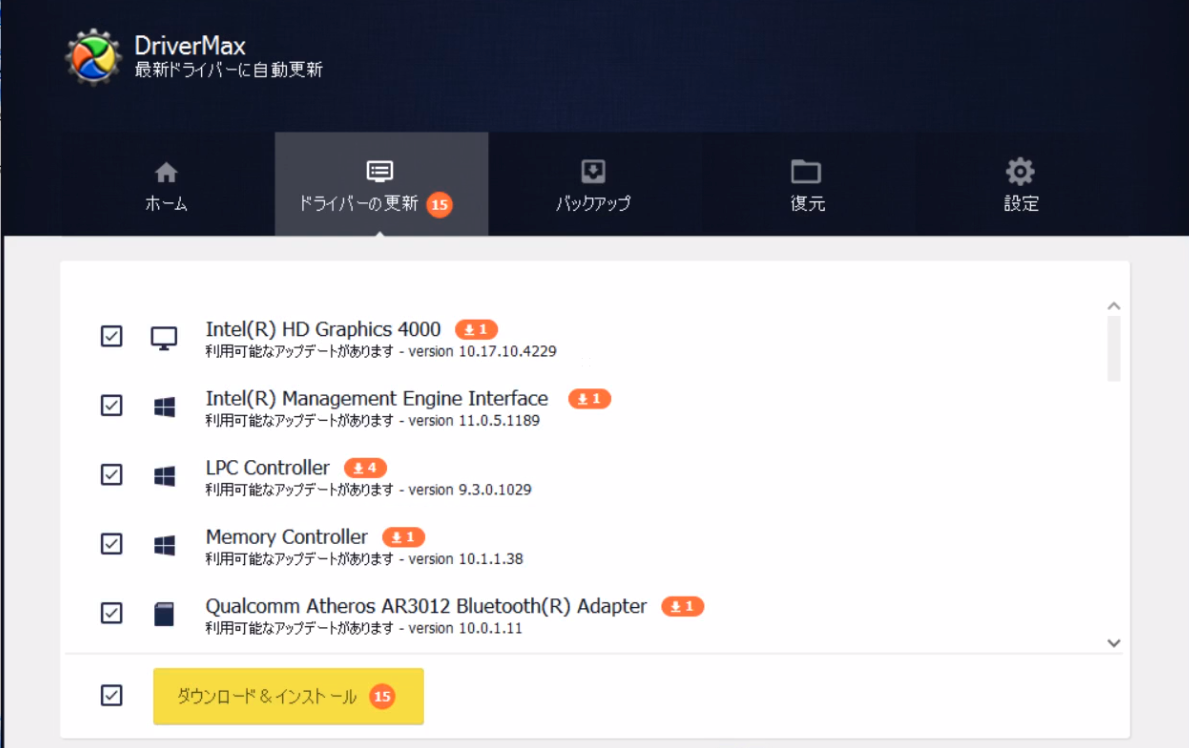
Task: Click version 10.1.1.38 text
Action: pyautogui.click(x=466, y=559)
